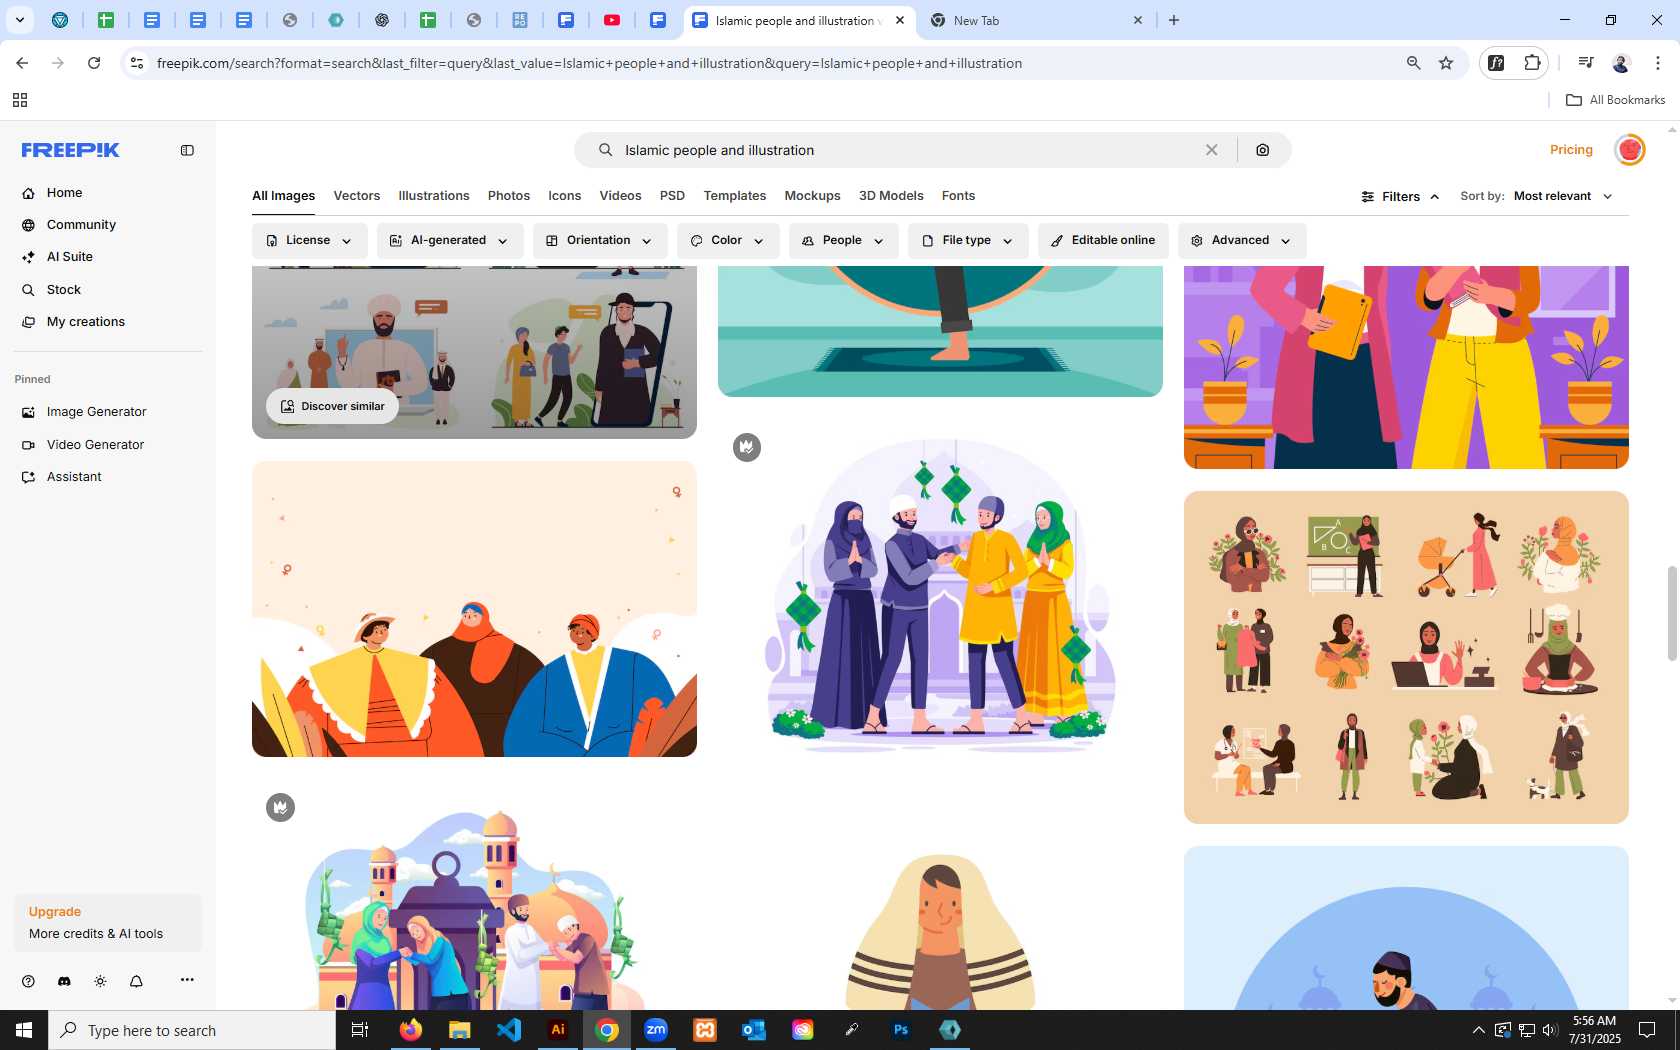Select the 3D Models tab

point(891,196)
